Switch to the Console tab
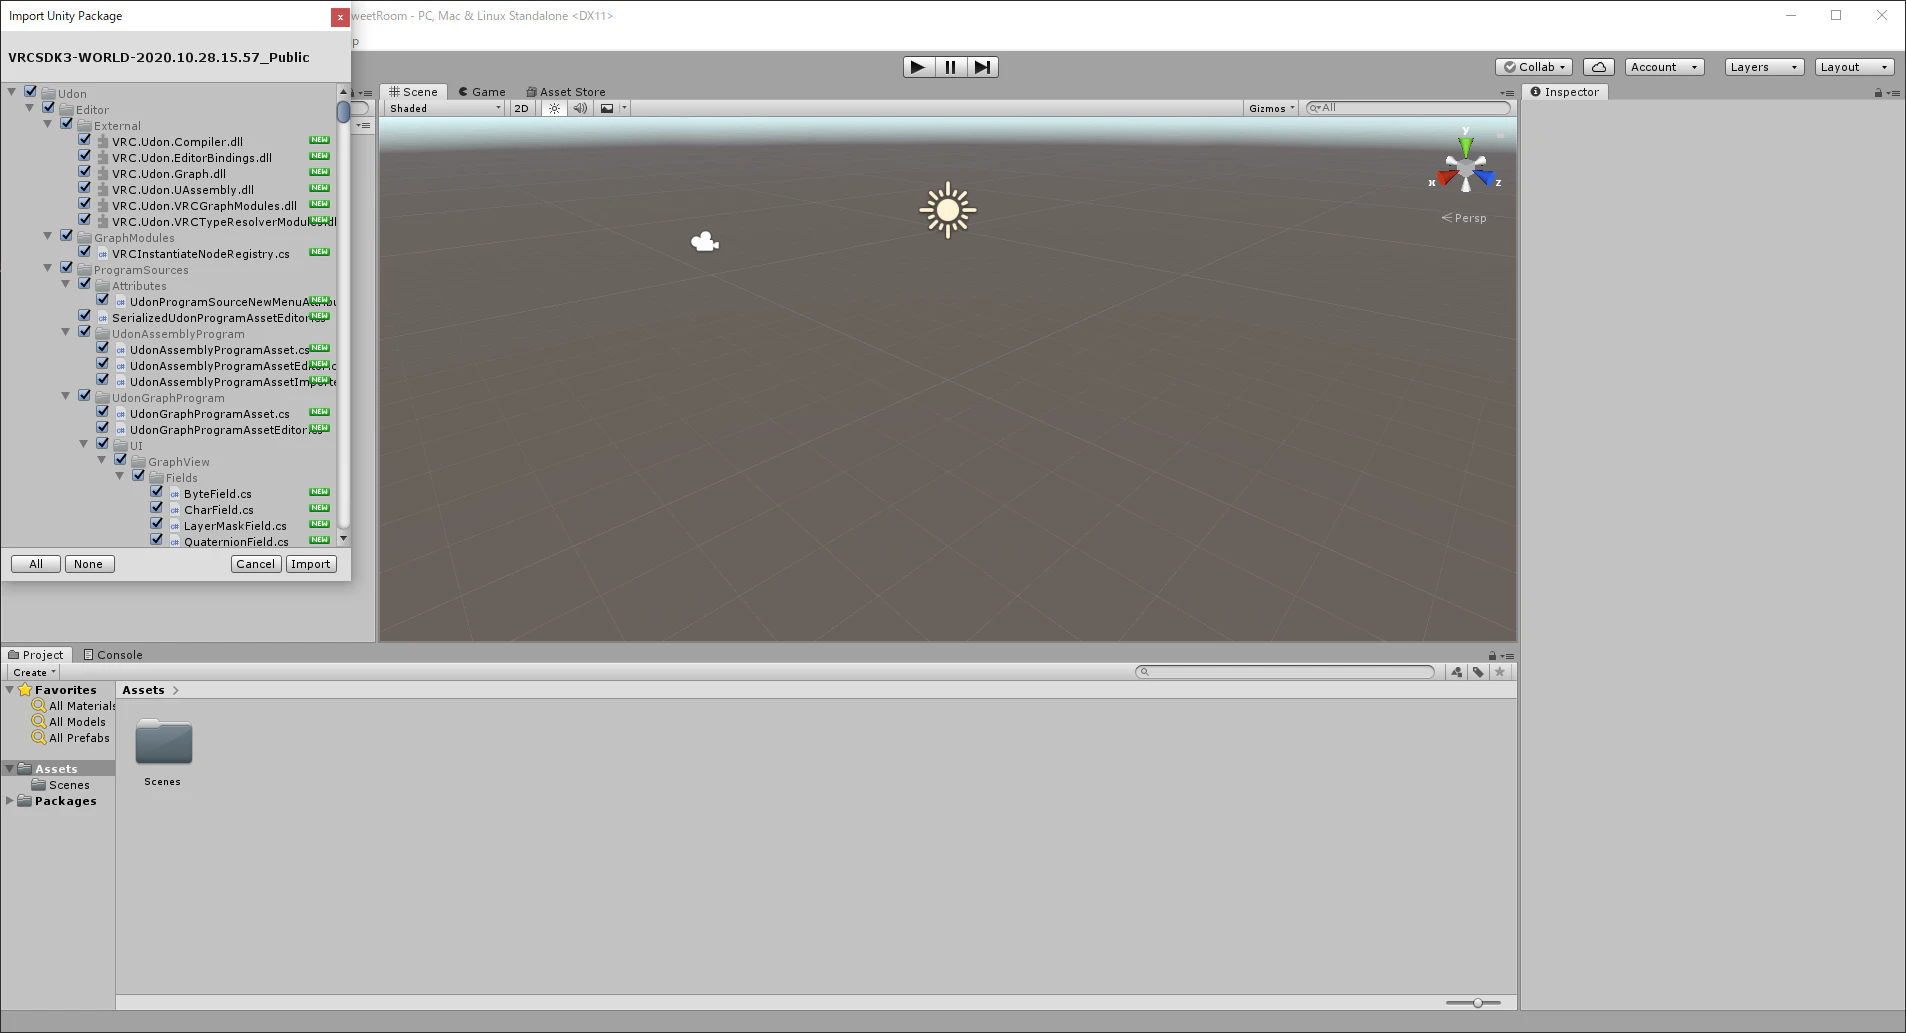This screenshot has height=1033, width=1906. click(113, 655)
